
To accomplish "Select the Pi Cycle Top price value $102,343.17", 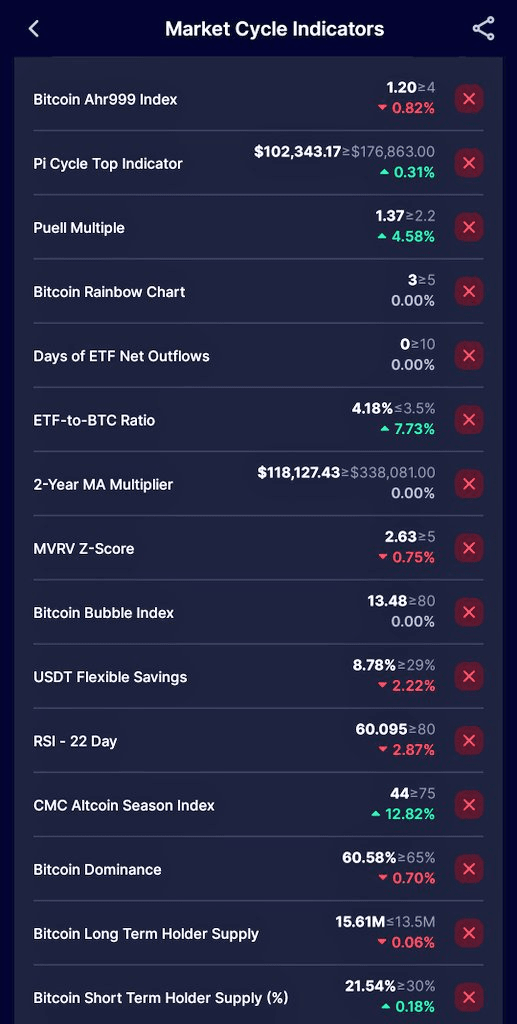I will click(297, 152).
